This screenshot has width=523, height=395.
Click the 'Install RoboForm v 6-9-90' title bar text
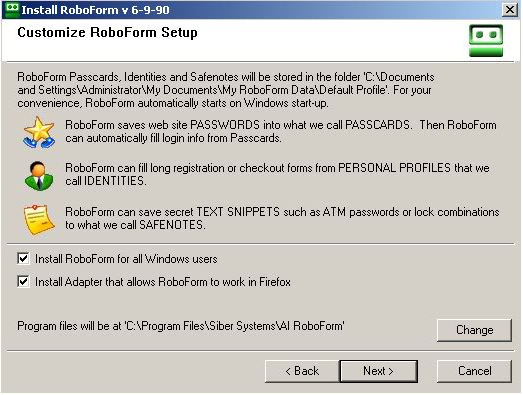click(95, 10)
